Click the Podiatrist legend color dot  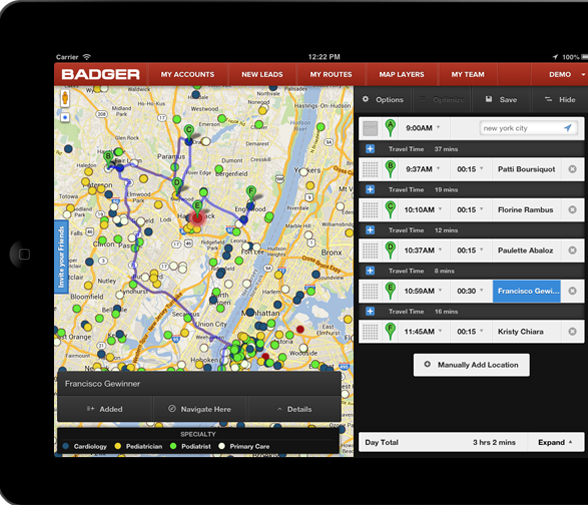pyautogui.click(x=173, y=446)
